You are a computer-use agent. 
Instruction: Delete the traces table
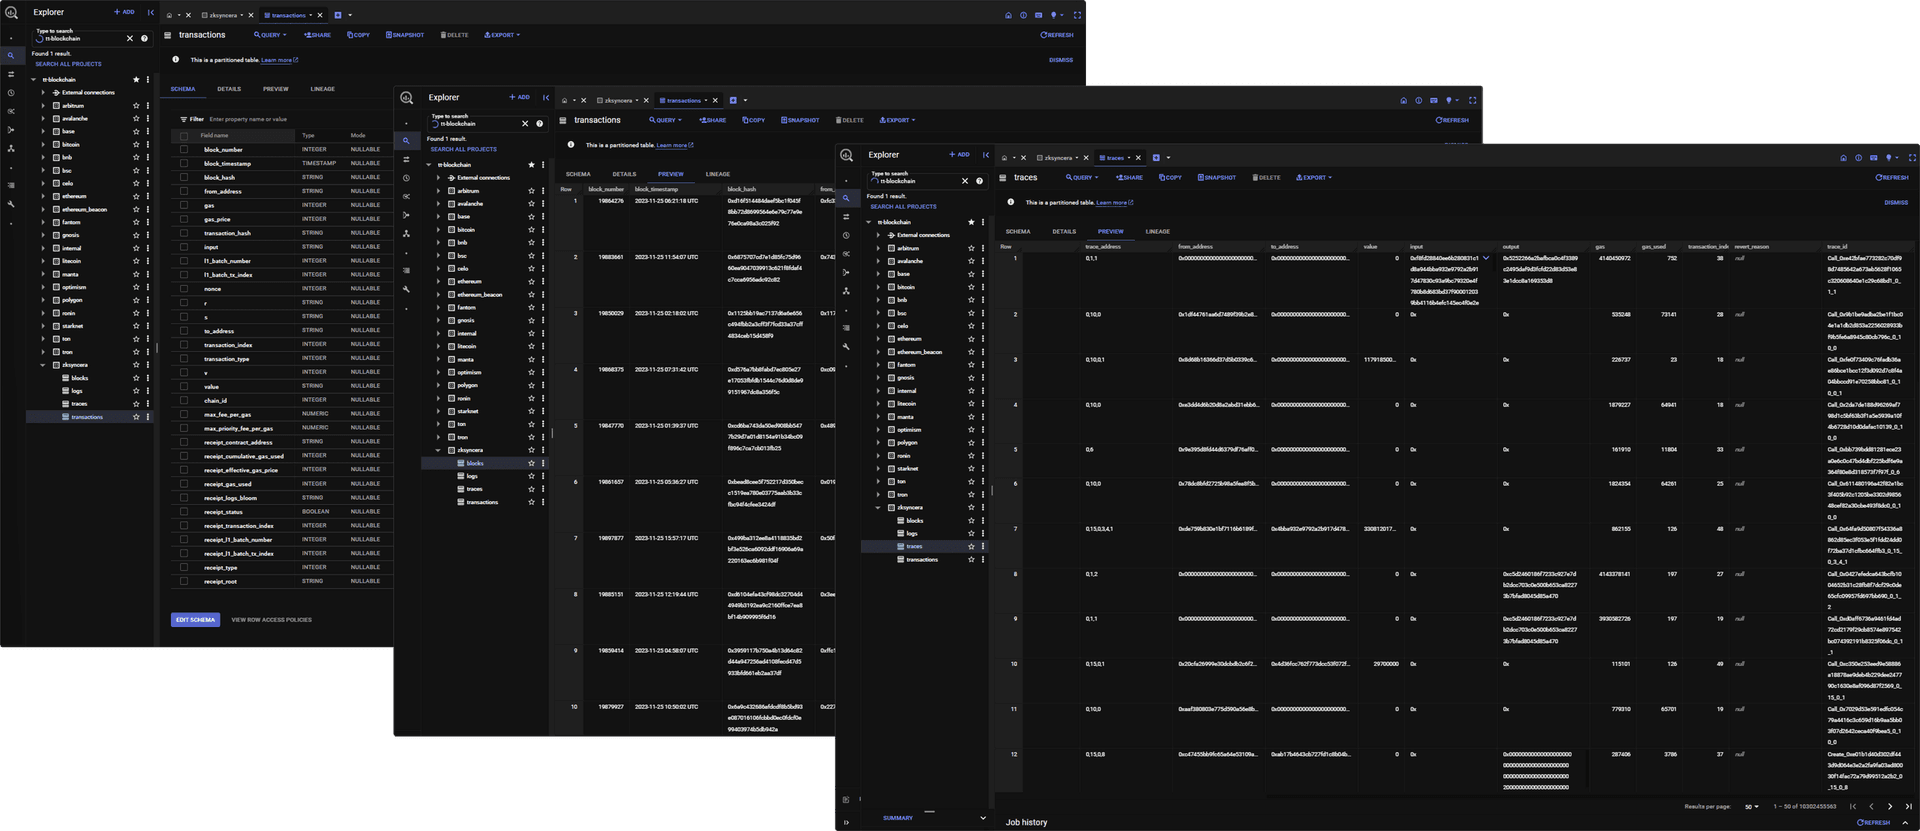[x=1266, y=178]
